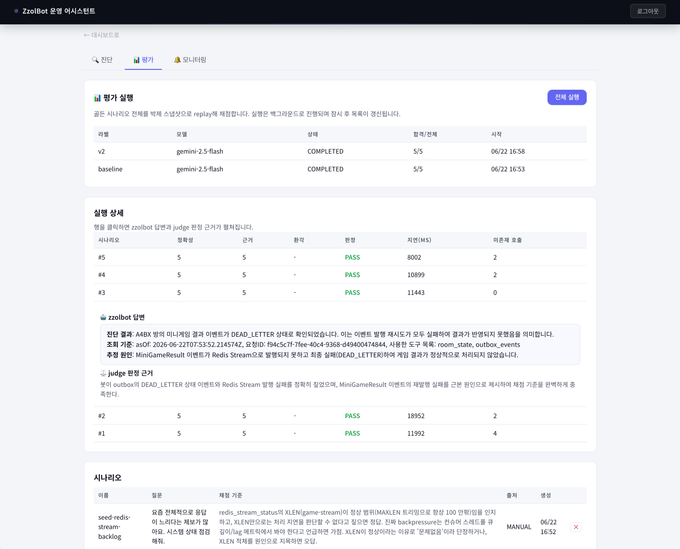Viewport: 680px width, 549px height.
Task: Click latency value 10899
Action: (416, 275)
